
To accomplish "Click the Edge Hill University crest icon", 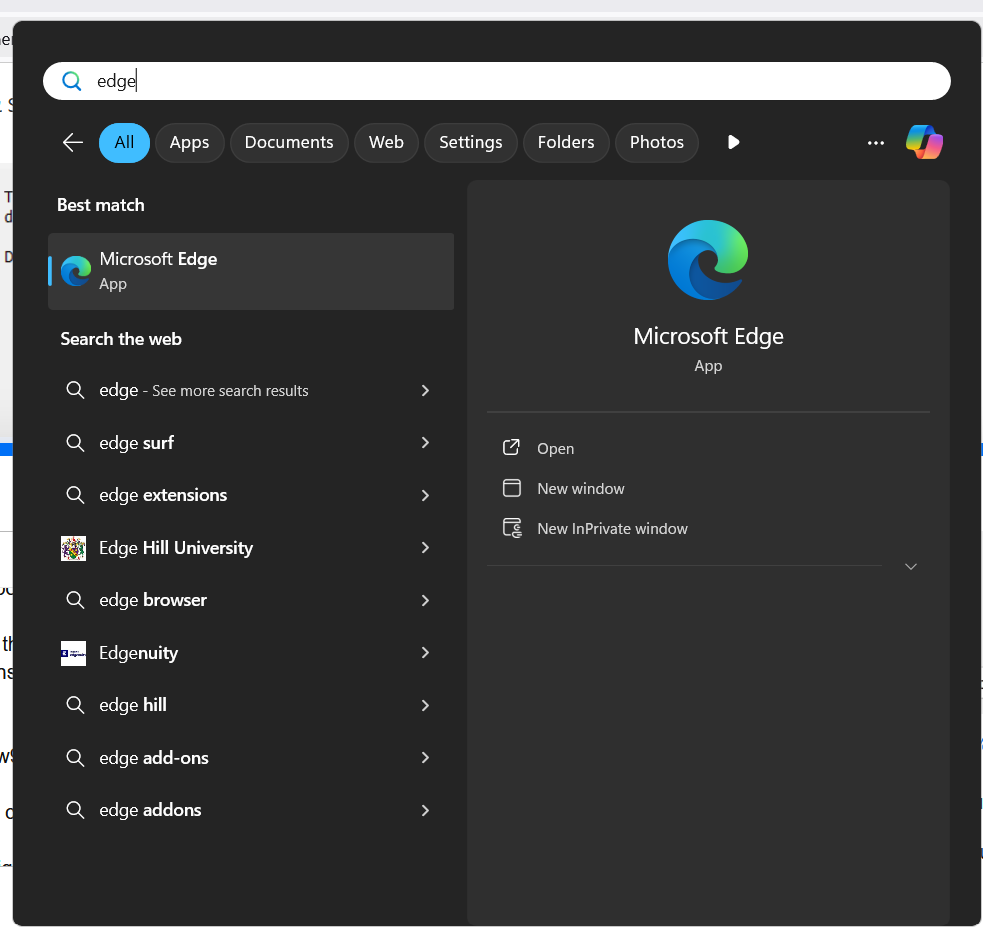I will (73, 548).
